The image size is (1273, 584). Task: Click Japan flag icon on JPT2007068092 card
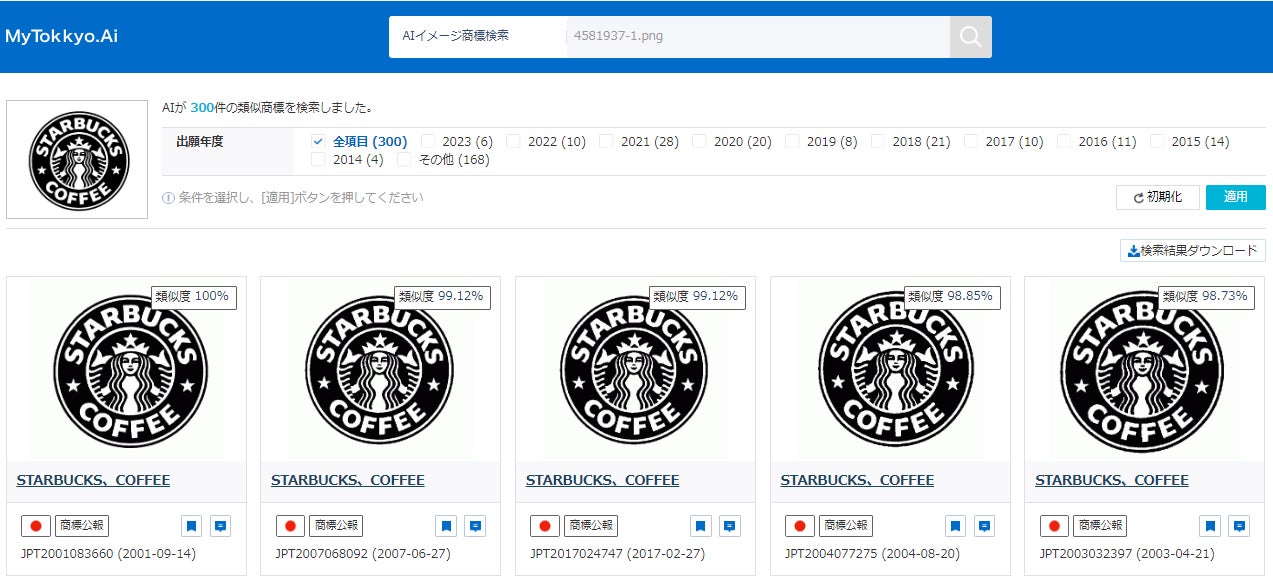290,525
